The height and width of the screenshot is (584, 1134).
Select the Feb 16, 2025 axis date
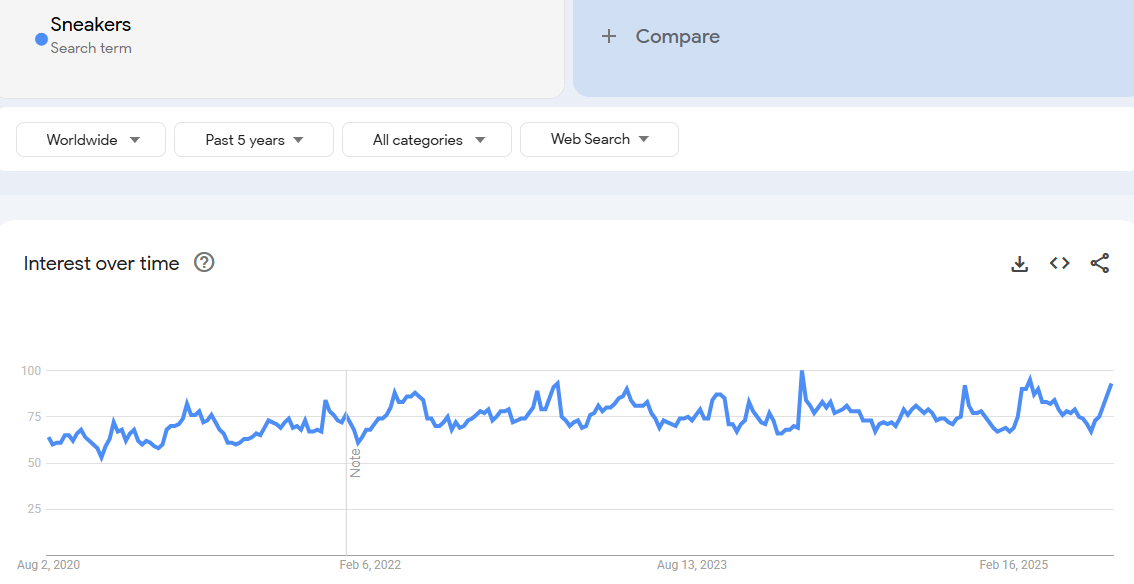tap(1013, 565)
